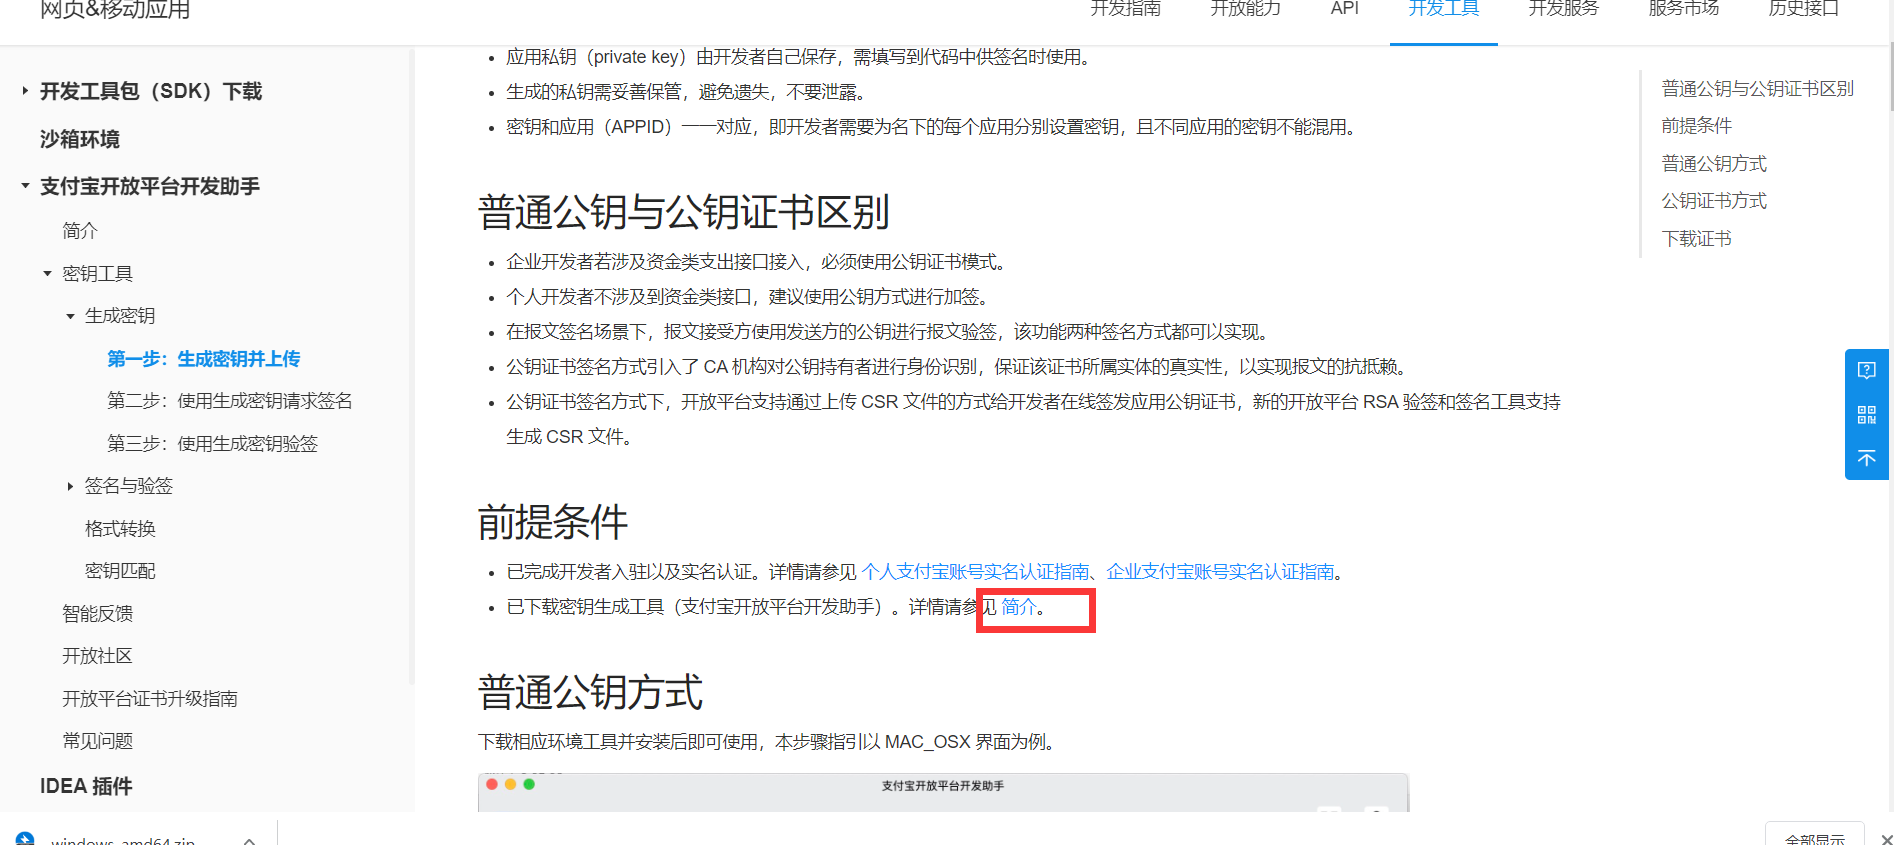Open 格式转换 in the sidebar

[x=120, y=529]
